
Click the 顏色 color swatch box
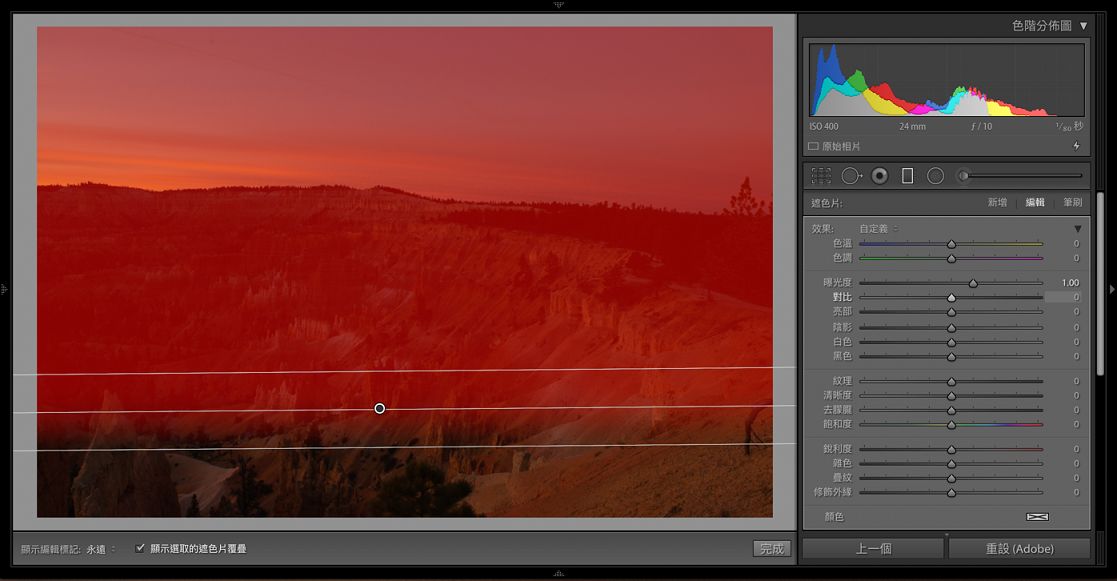click(1037, 517)
